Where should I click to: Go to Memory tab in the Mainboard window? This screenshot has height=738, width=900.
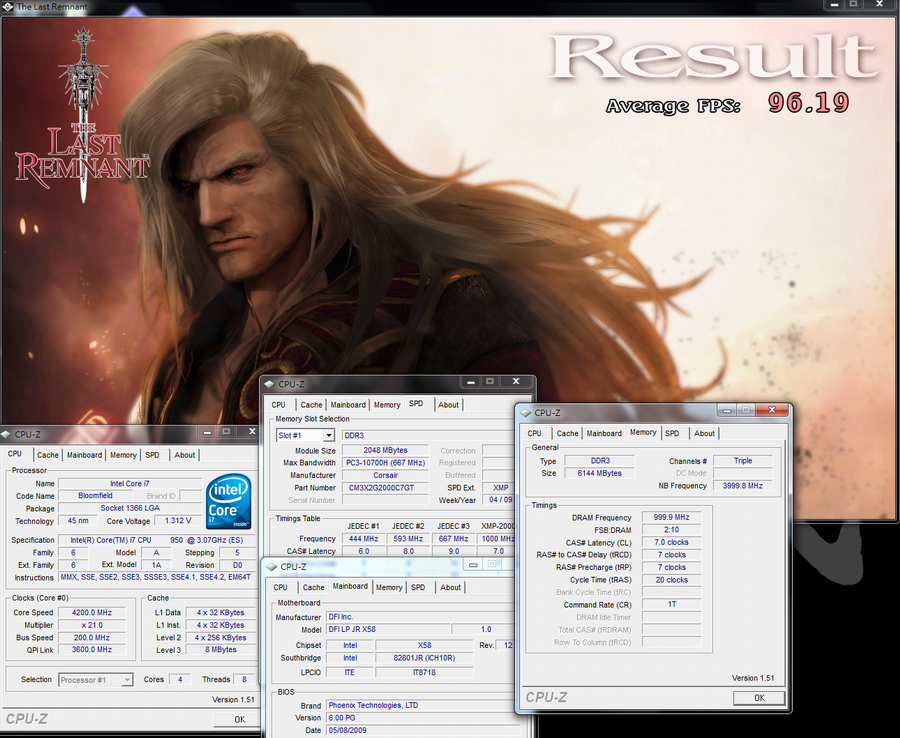pos(389,587)
